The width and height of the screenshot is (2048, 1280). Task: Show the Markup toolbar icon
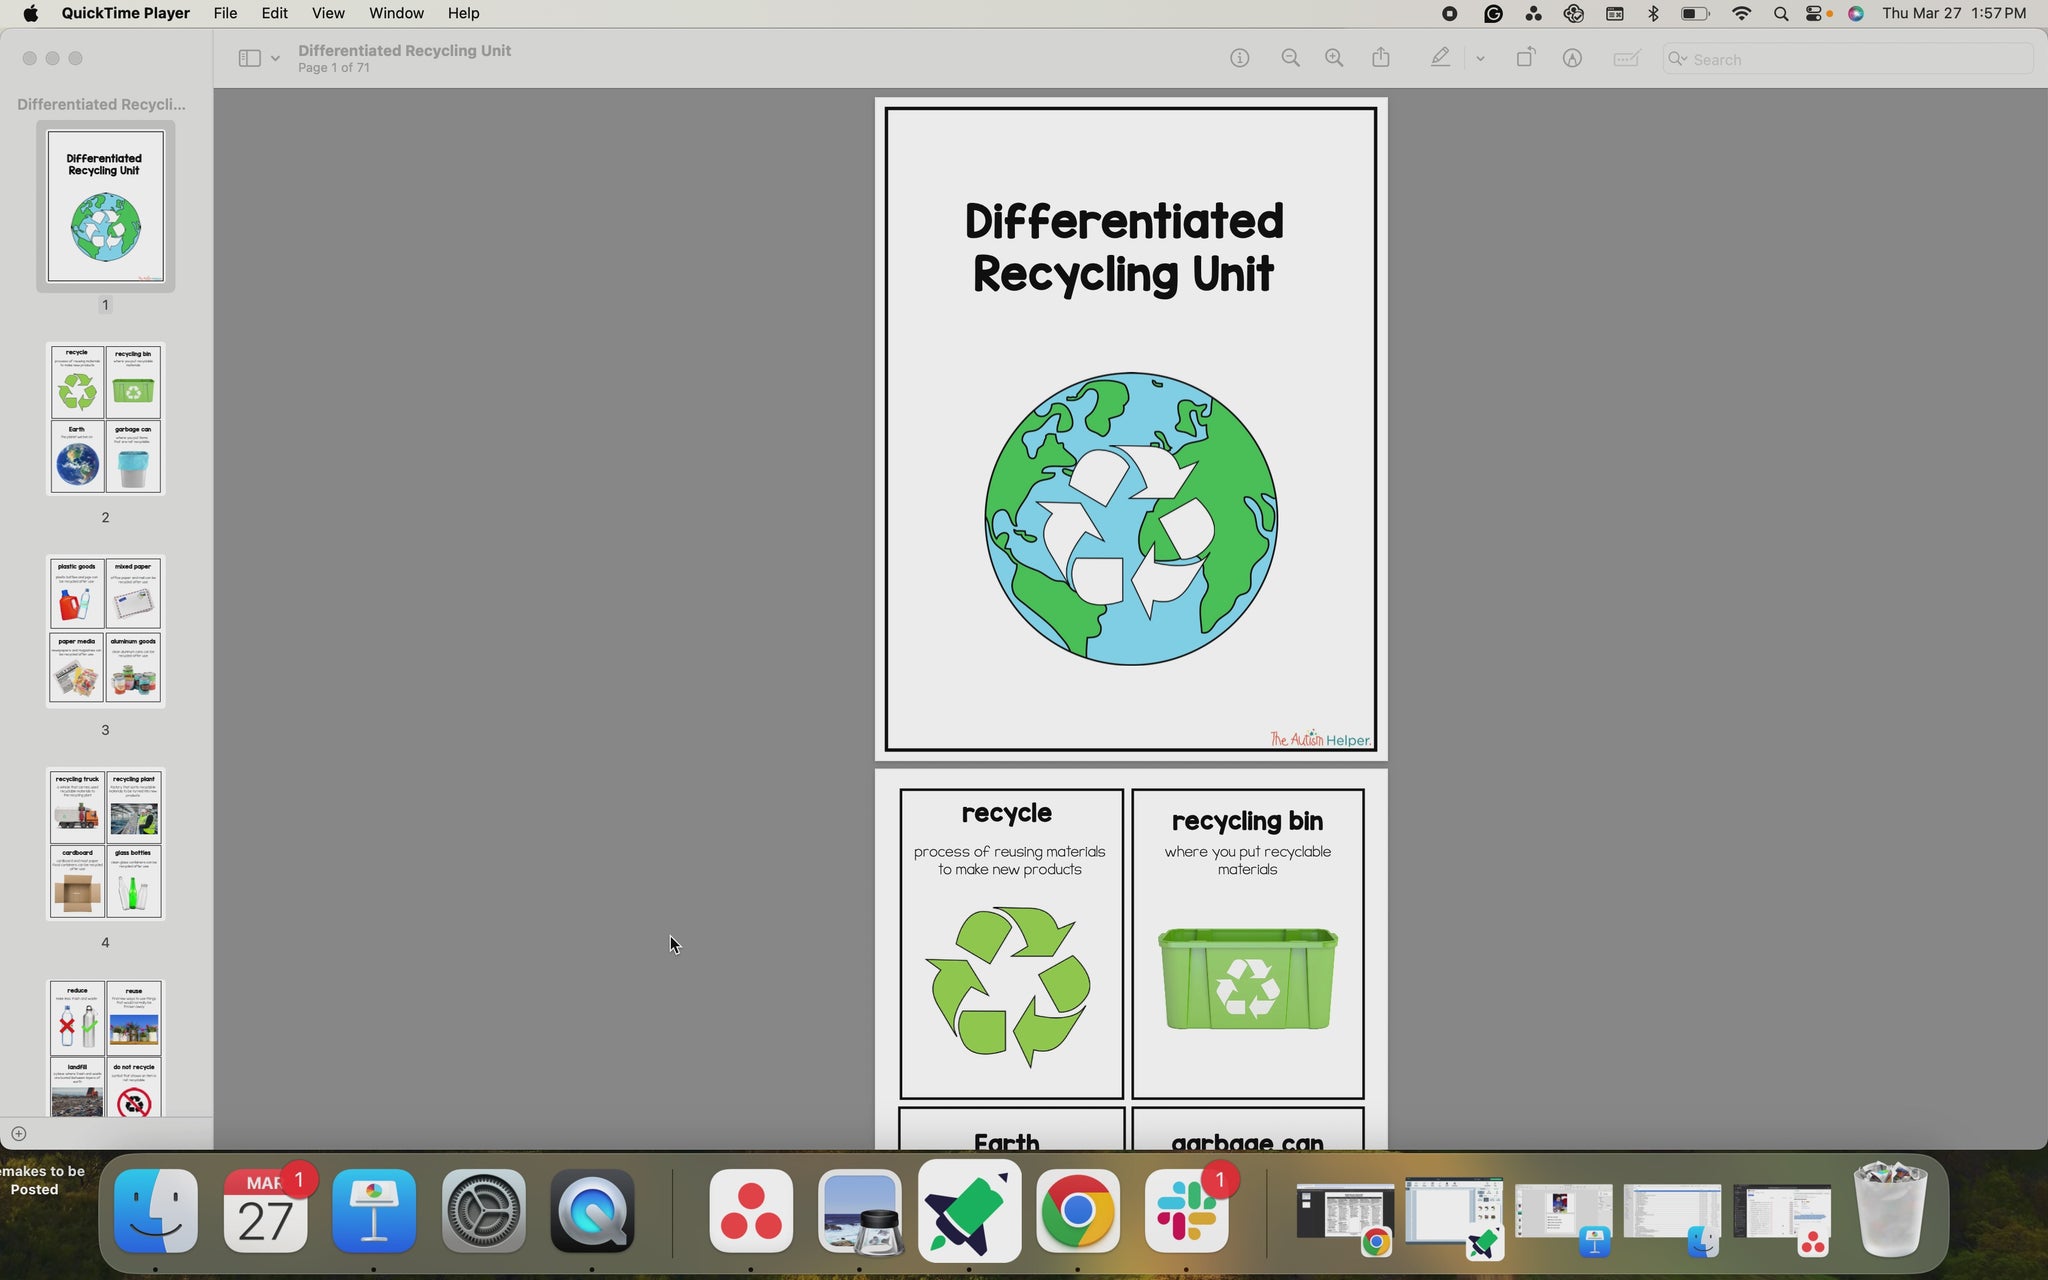pos(1572,58)
